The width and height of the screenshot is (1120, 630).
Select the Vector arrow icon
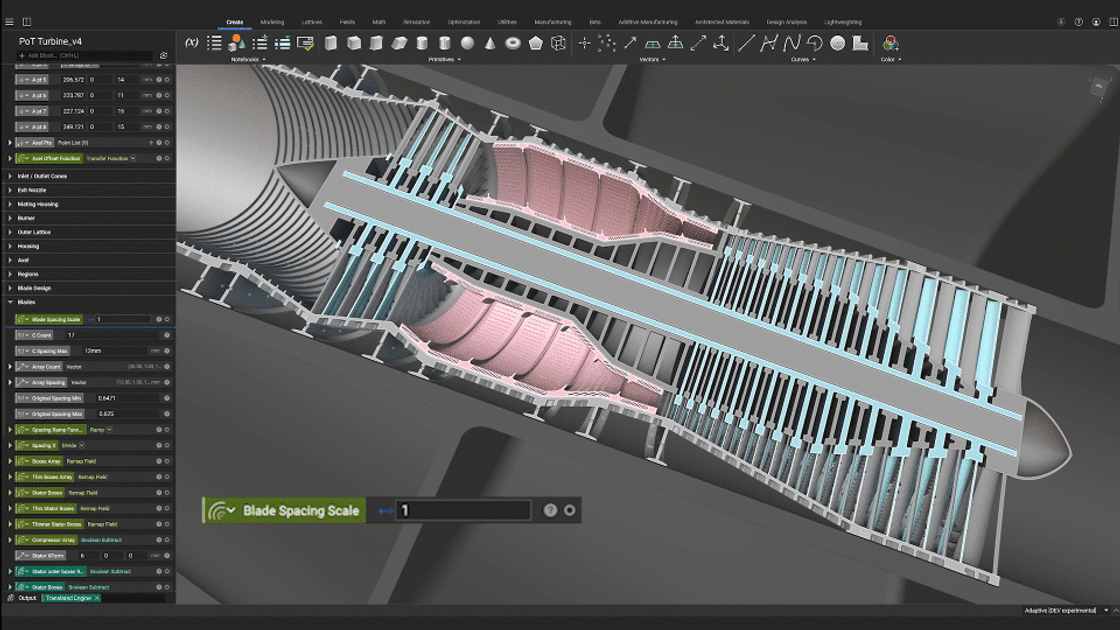click(630, 43)
